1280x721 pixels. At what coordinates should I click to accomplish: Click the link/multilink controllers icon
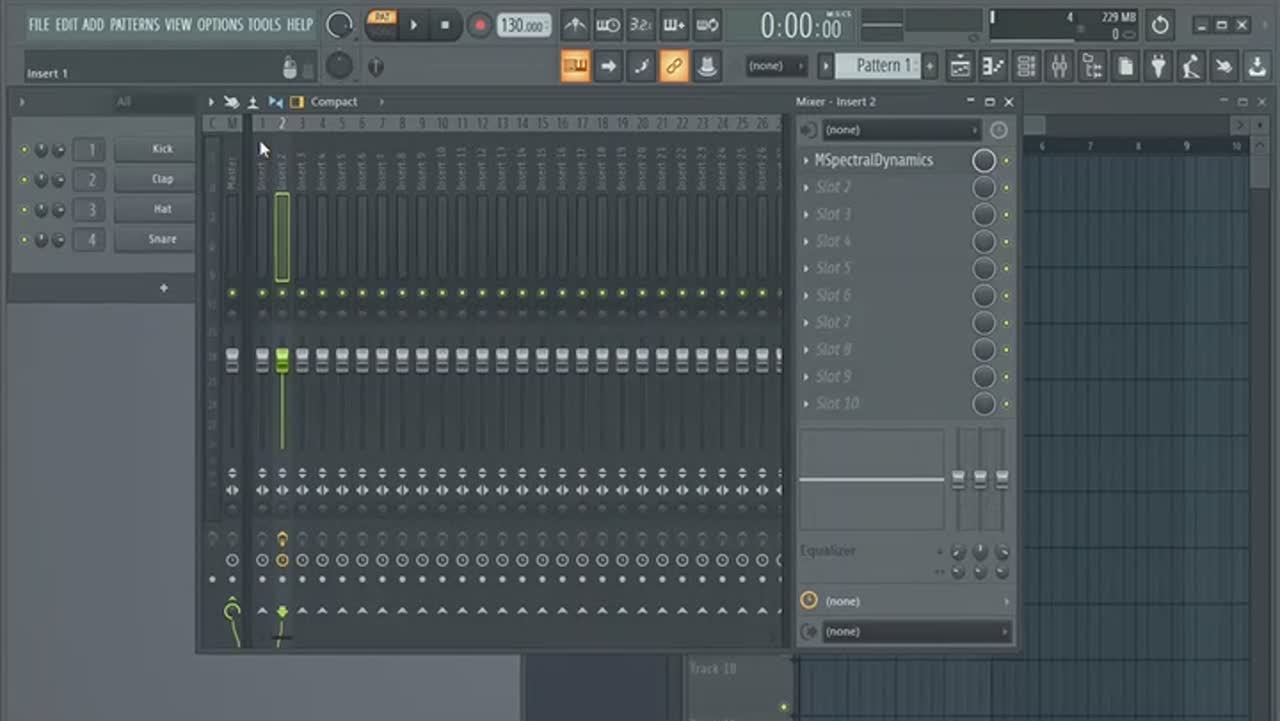[674, 67]
